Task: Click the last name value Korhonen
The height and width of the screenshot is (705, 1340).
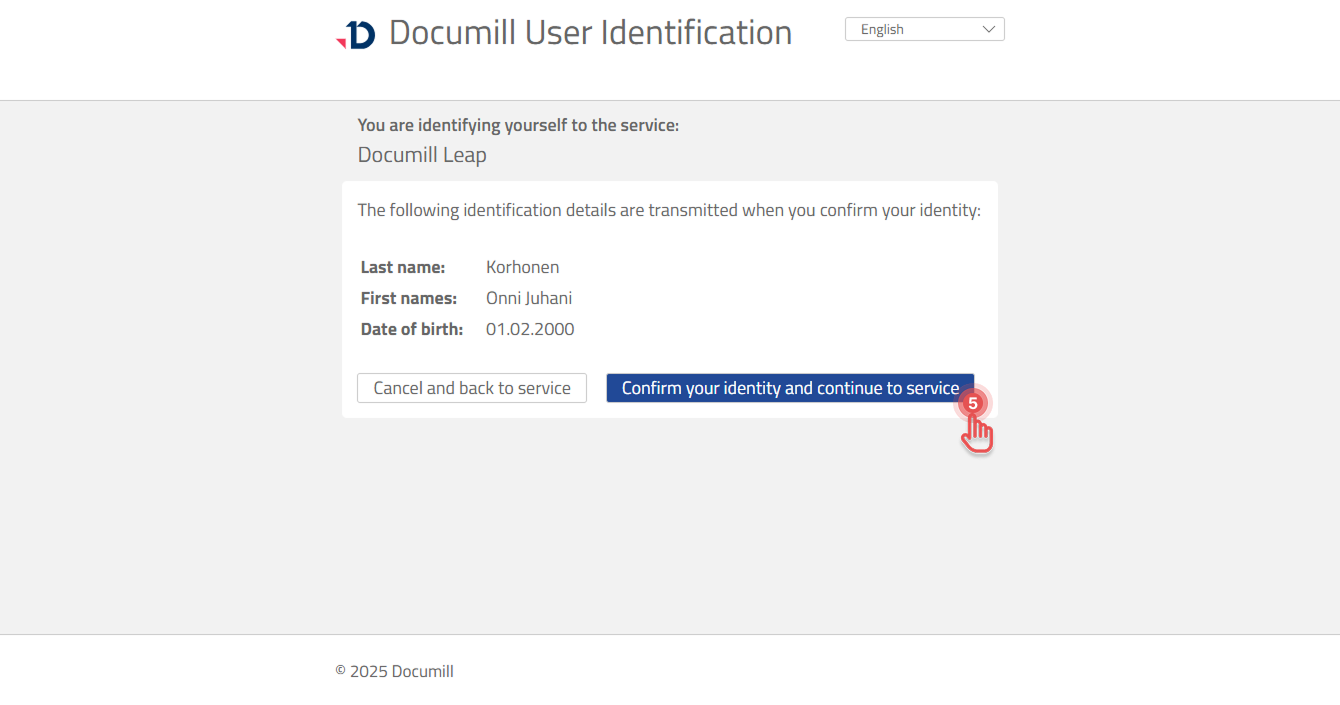Action: tap(522, 266)
